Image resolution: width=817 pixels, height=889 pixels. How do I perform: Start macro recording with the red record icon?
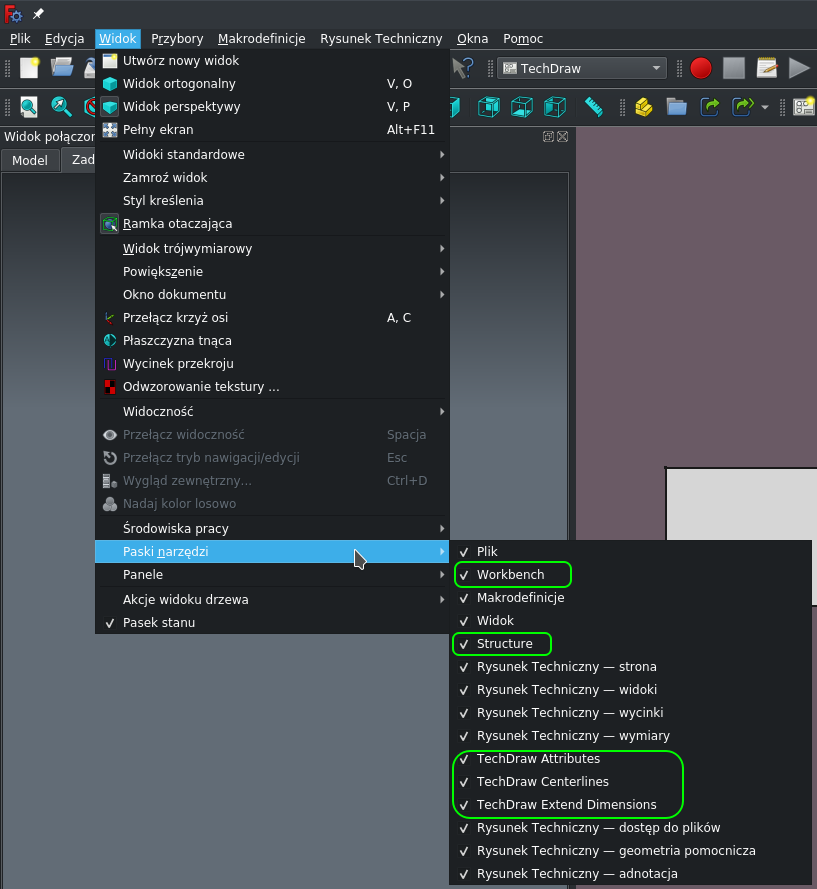(700, 67)
